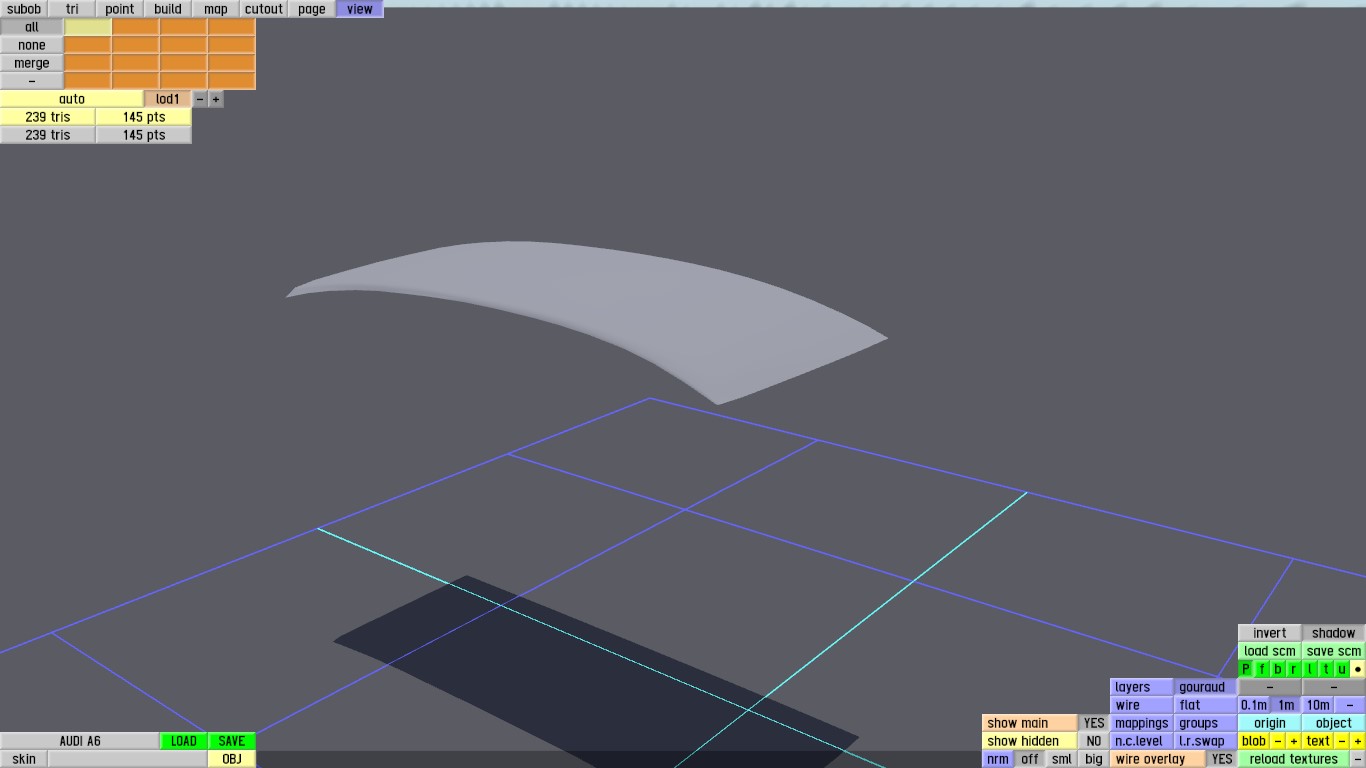Screen dimensions: 1366x768
Task: Select the view tab
Action: pyautogui.click(x=360, y=9)
